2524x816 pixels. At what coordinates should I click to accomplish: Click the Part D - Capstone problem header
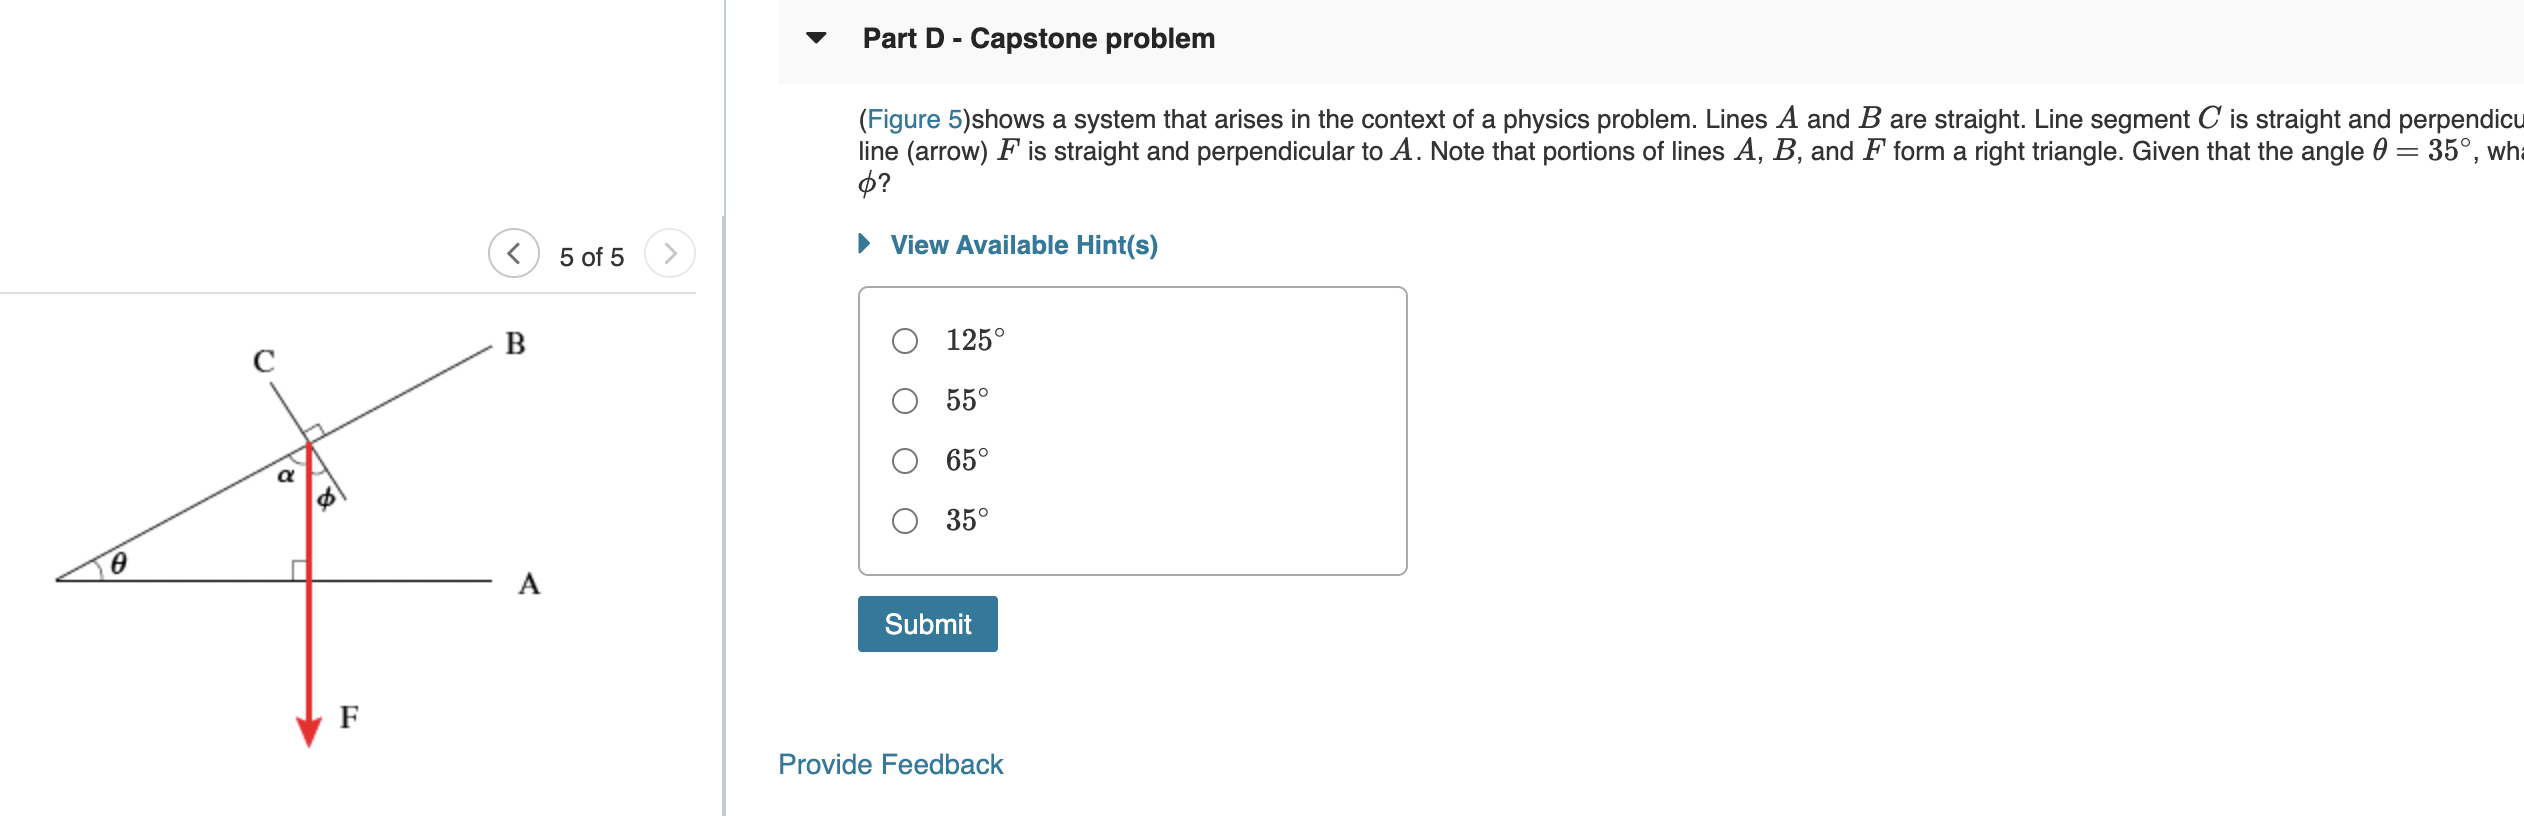[x=1038, y=38]
